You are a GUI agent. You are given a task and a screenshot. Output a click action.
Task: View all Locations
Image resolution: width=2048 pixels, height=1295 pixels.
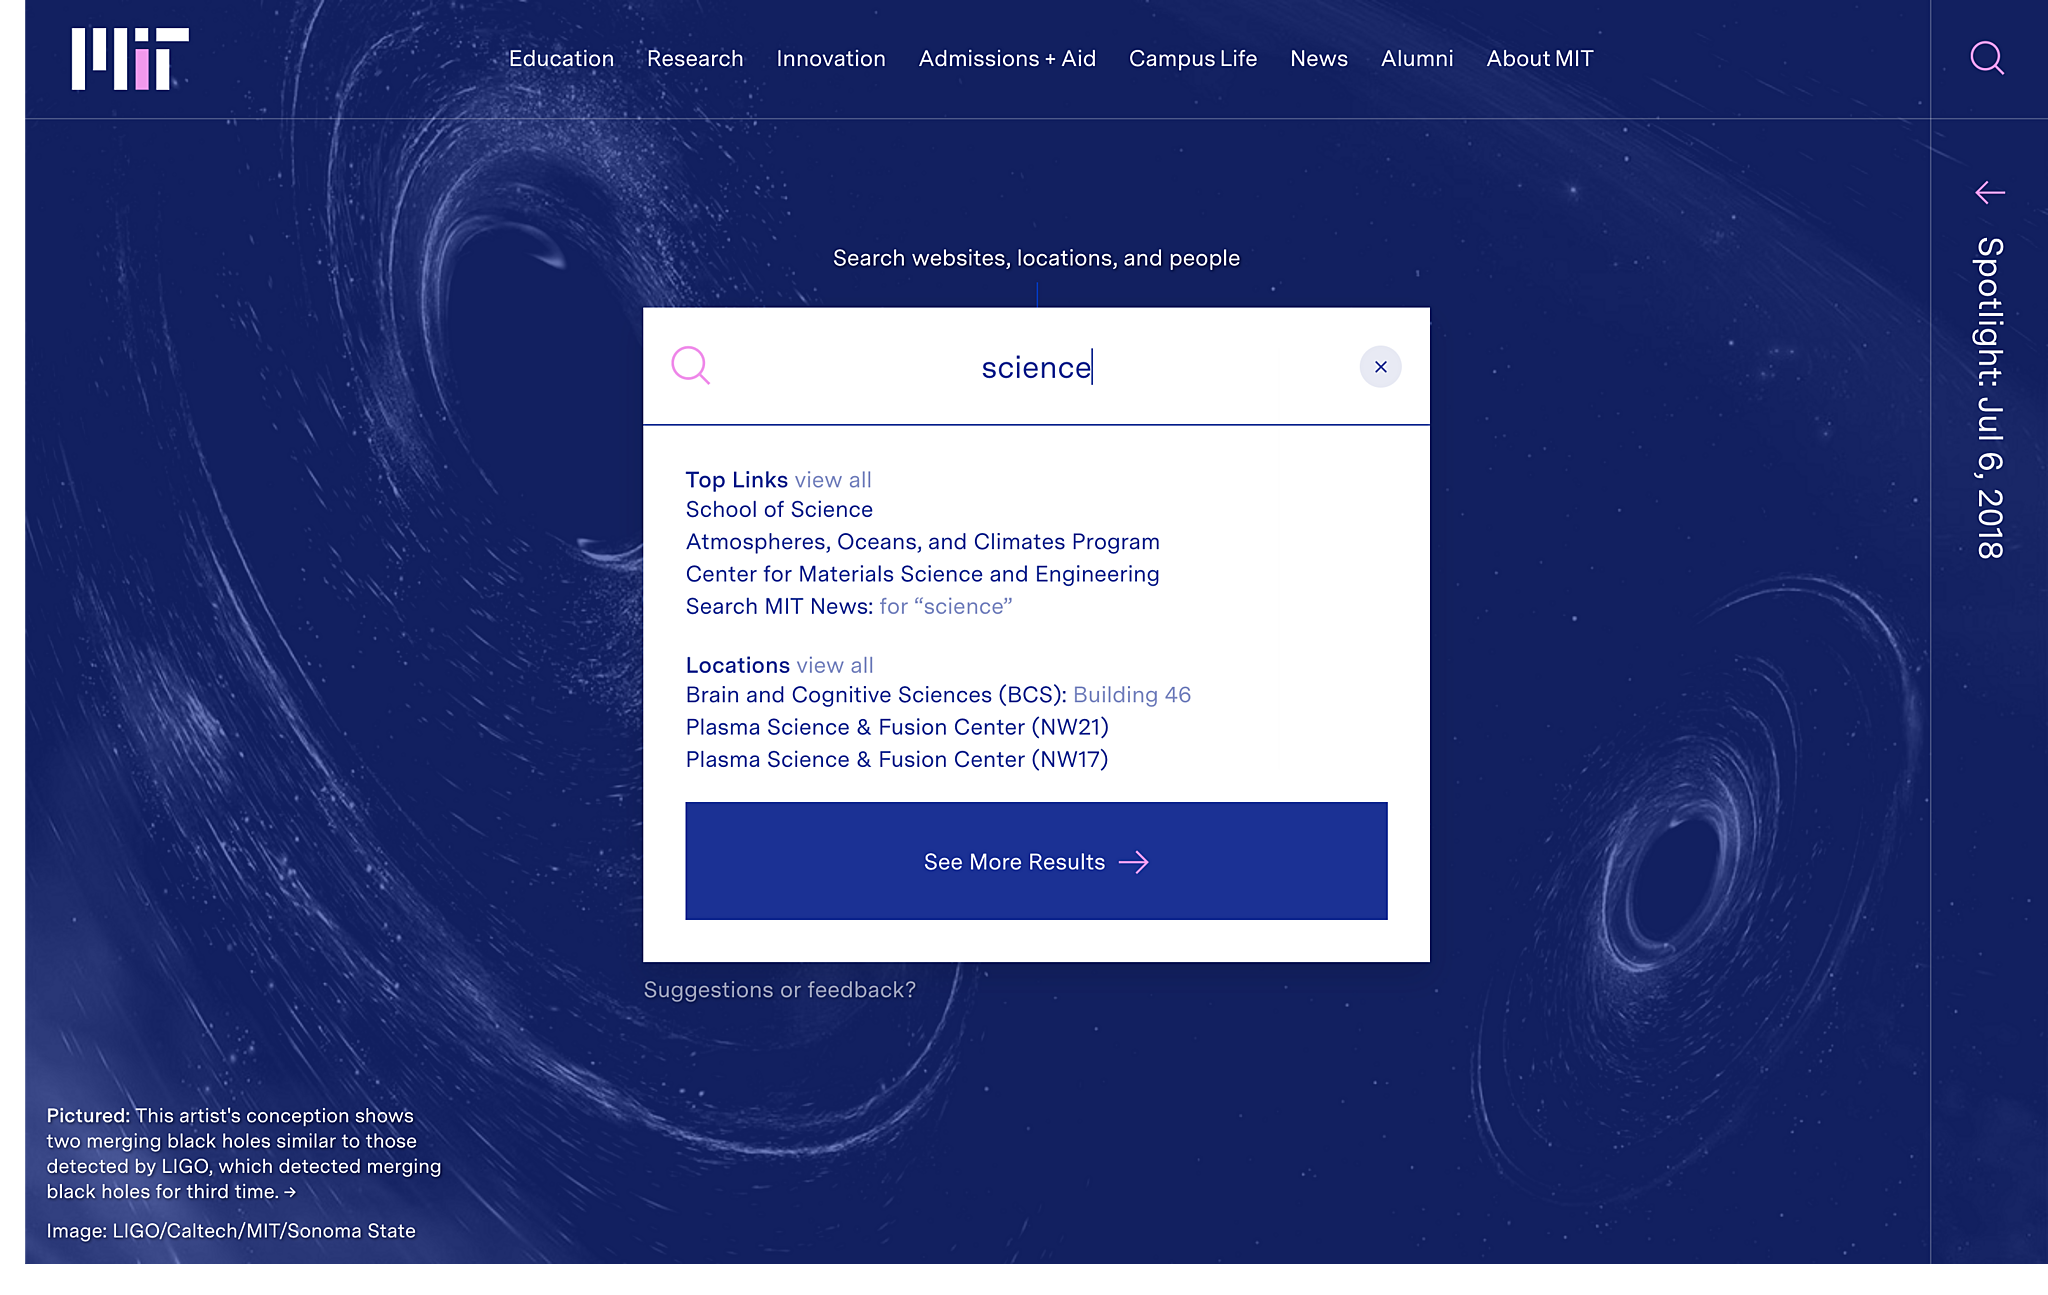coord(835,665)
